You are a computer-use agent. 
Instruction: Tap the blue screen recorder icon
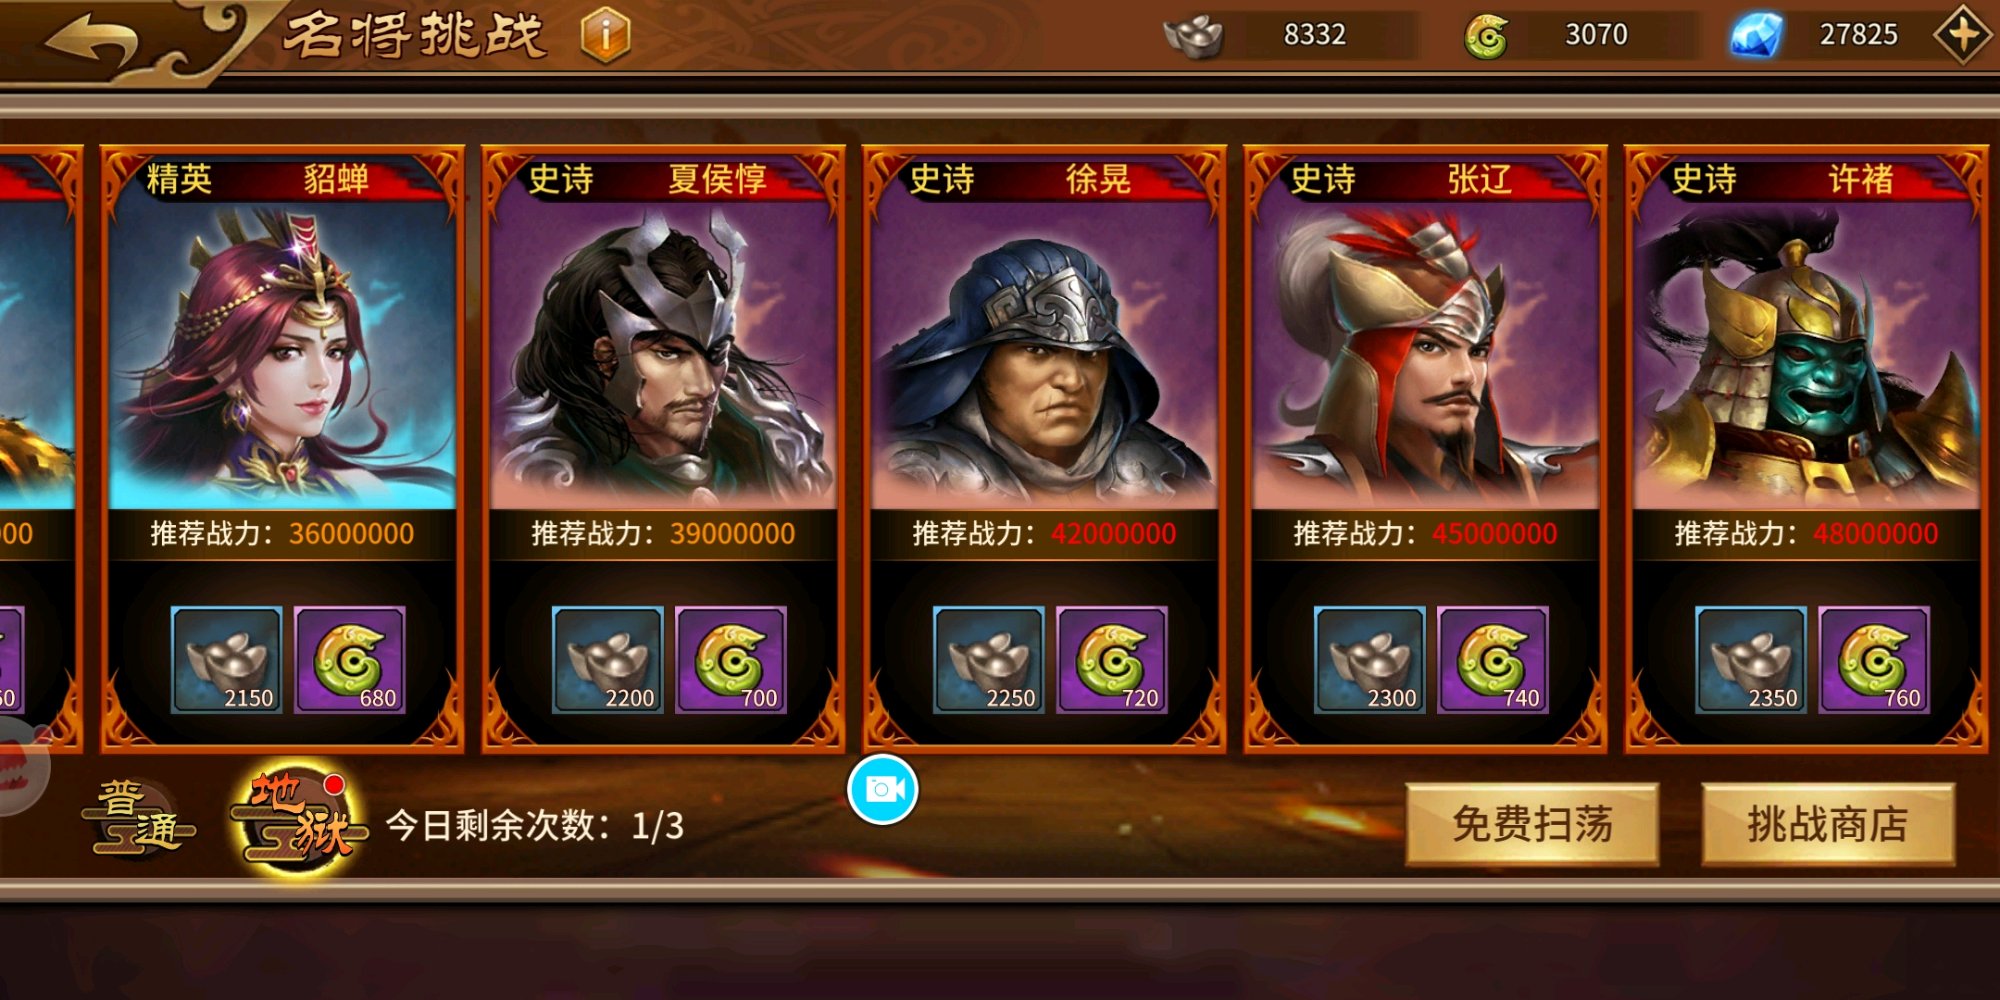click(x=883, y=790)
